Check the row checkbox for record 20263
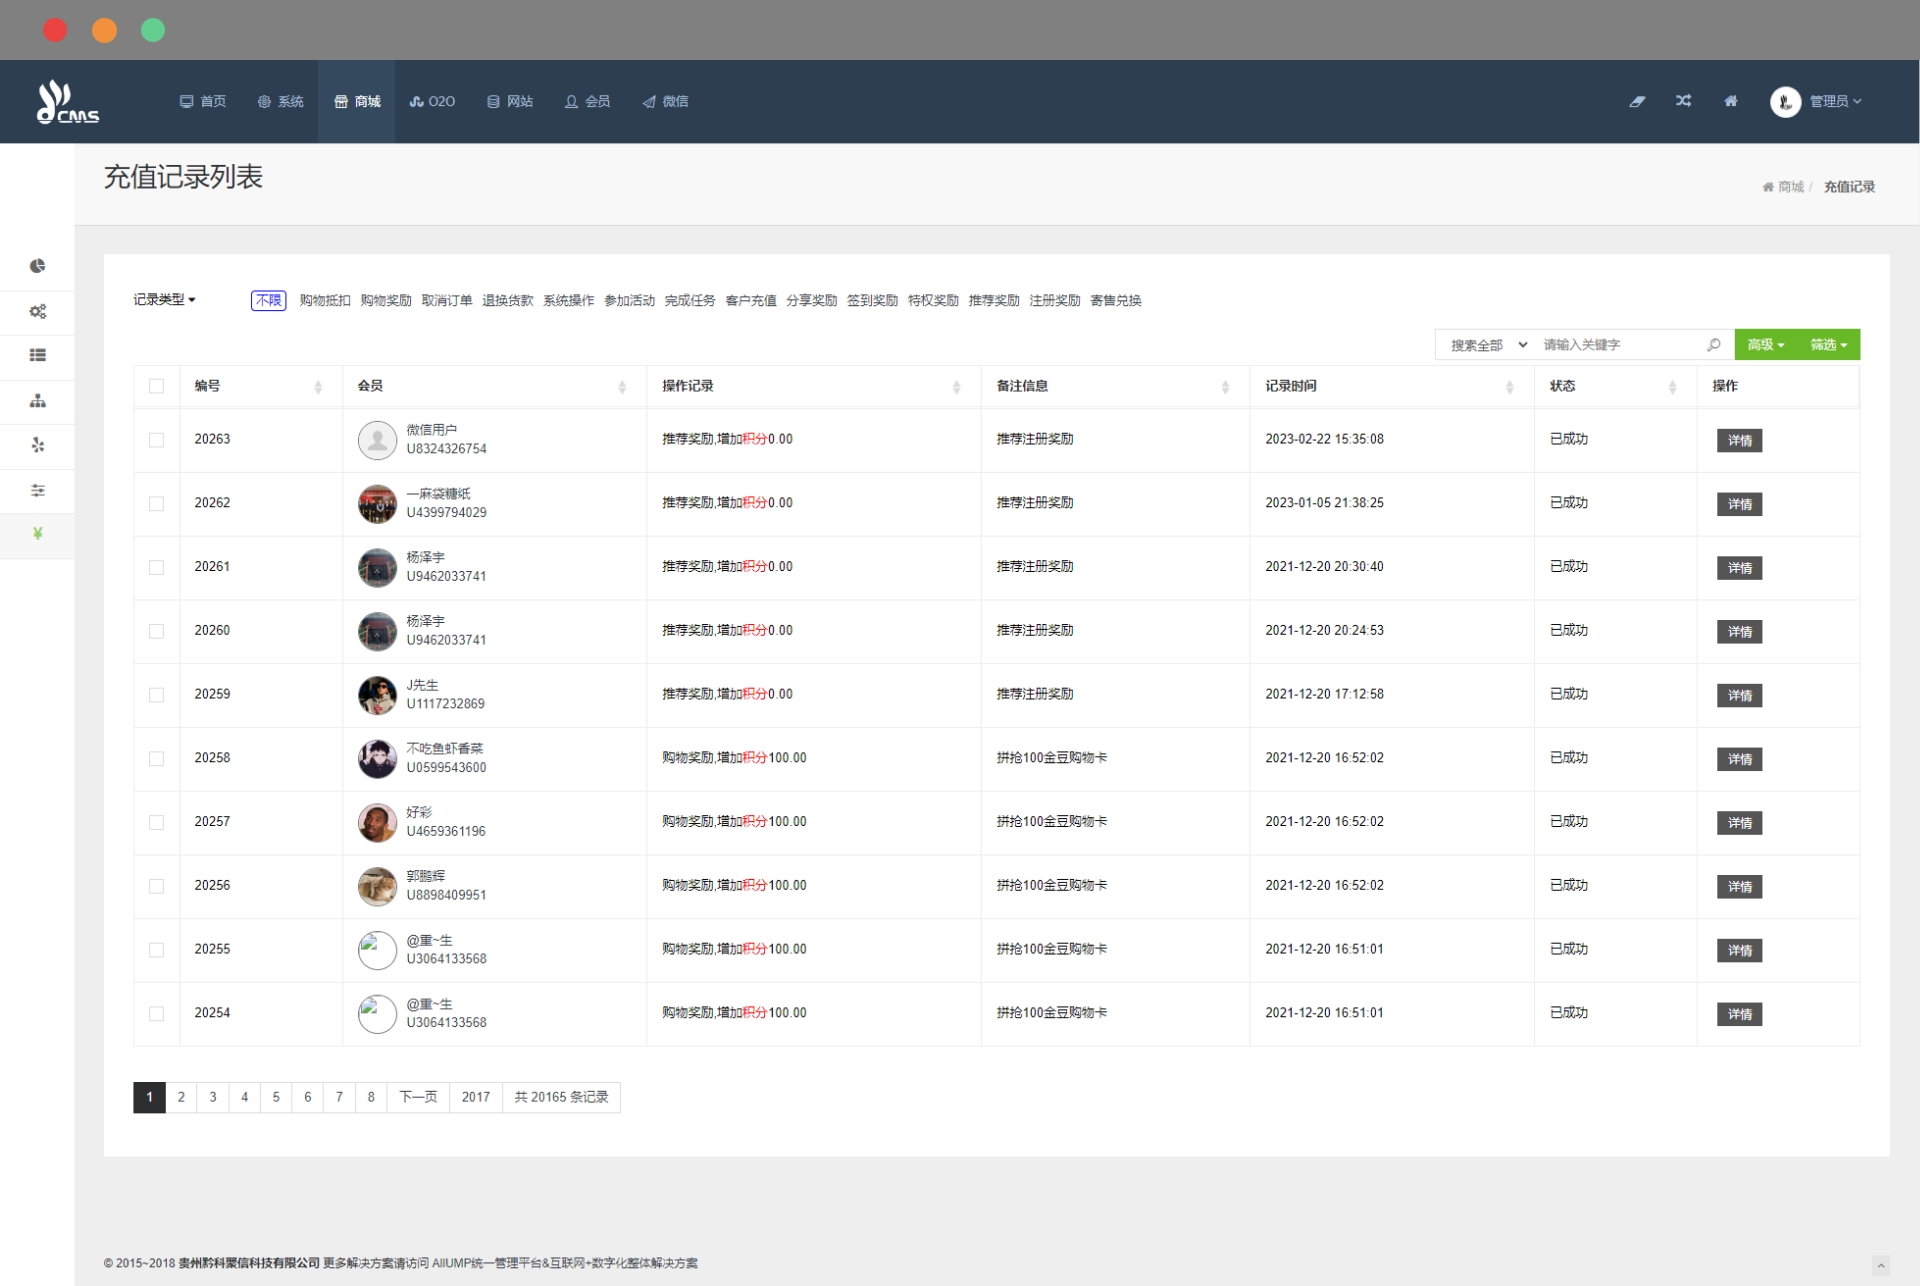The width and height of the screenshot is (1920, 1286). (x=156, y=440)
